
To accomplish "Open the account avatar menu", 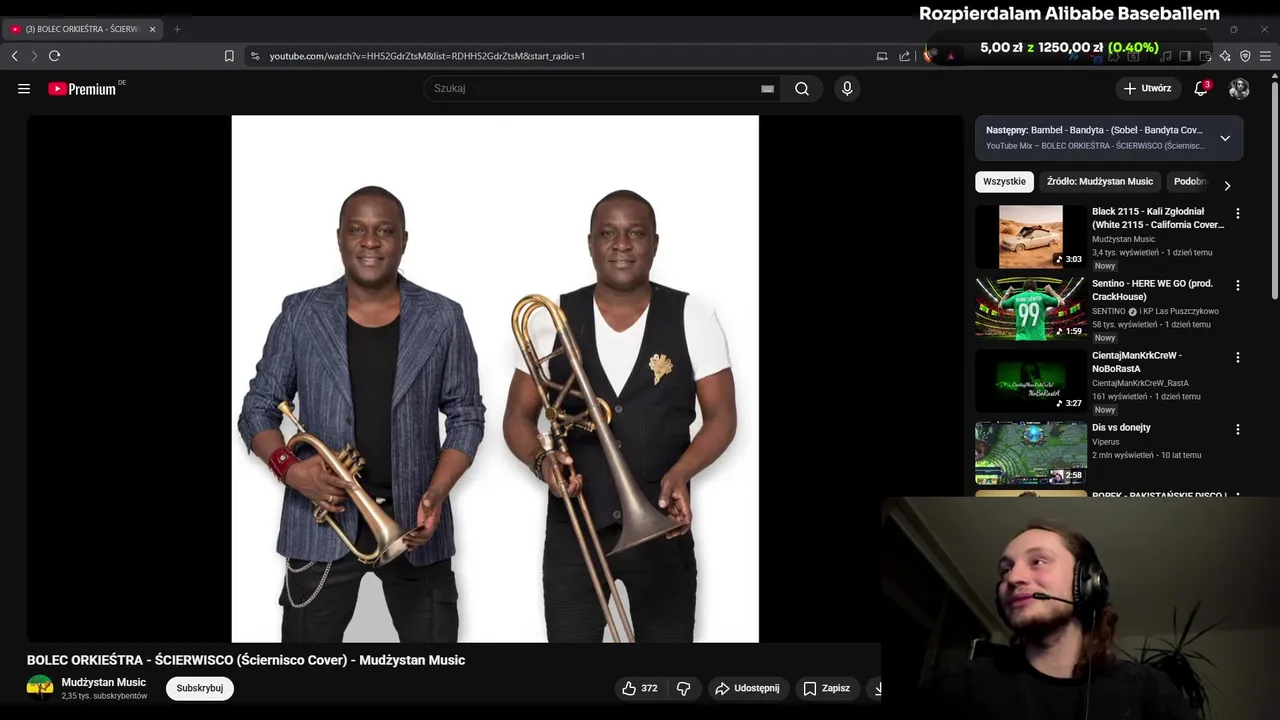I will pos(1239,89).
